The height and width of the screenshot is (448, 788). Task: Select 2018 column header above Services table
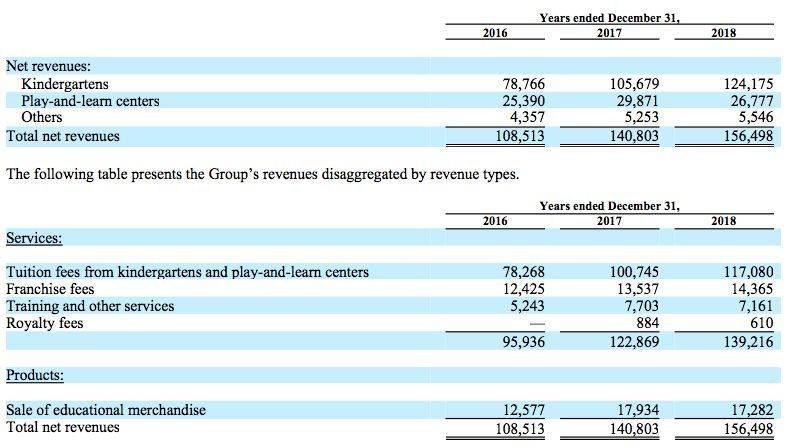click(724, 221)
